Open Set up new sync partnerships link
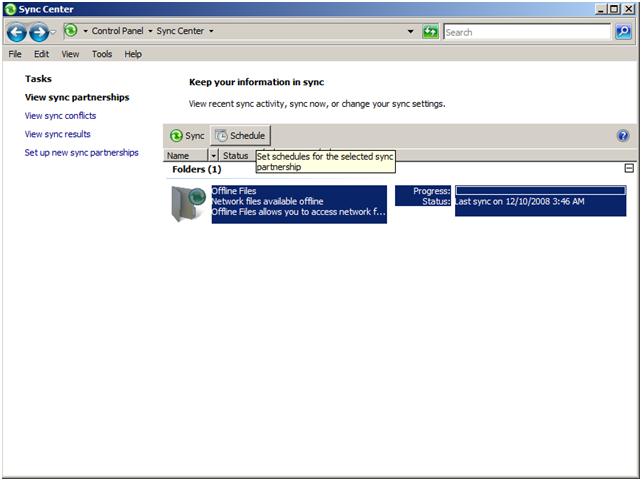The width and height of the screenshot is (642, 481). coord(81,153)
